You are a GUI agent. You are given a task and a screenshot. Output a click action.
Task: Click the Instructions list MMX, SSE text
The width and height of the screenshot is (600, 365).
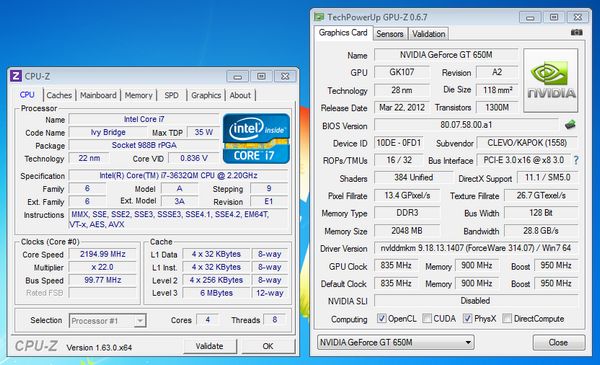pyautogui.click(x=178, y=219)
